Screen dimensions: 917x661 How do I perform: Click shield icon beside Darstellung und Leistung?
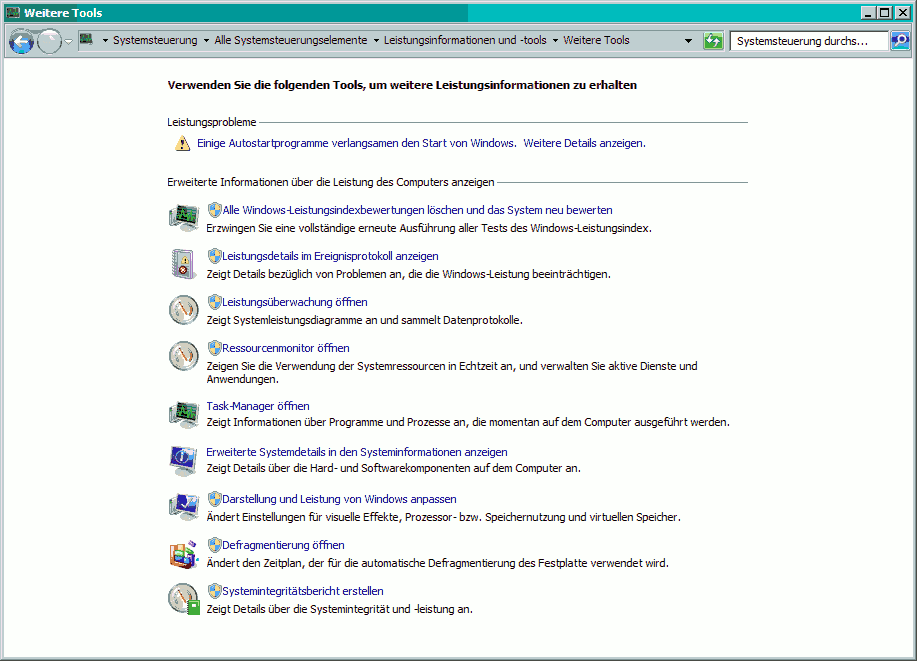click(x=214, y=498)
